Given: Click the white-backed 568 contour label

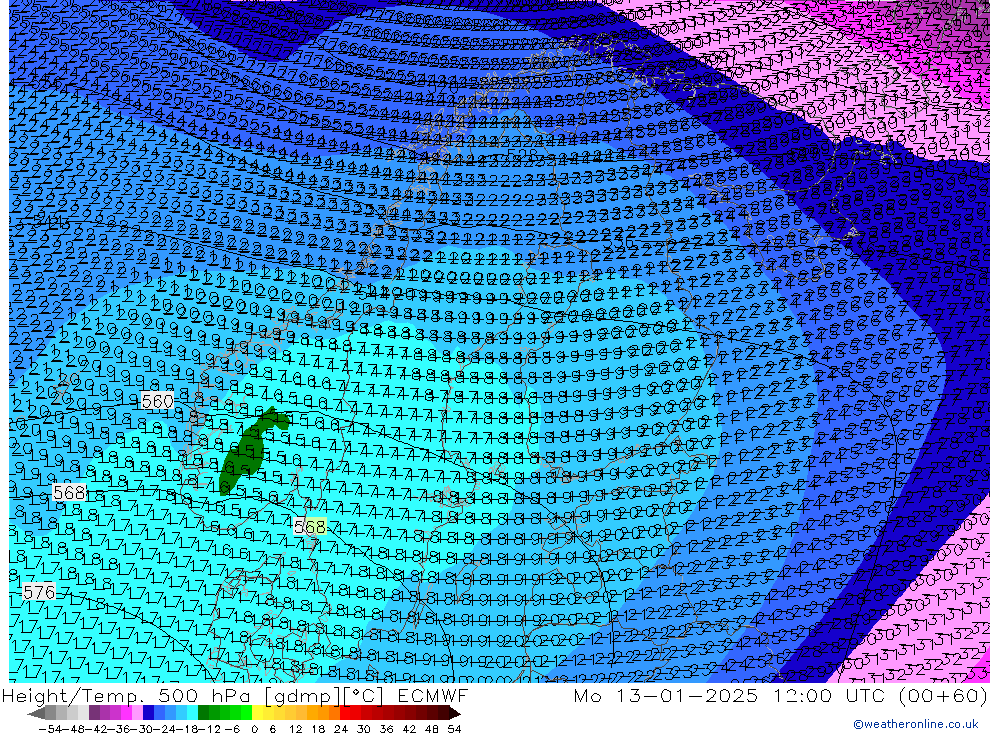Looking at the screenshot, I should tap(70, 492).
